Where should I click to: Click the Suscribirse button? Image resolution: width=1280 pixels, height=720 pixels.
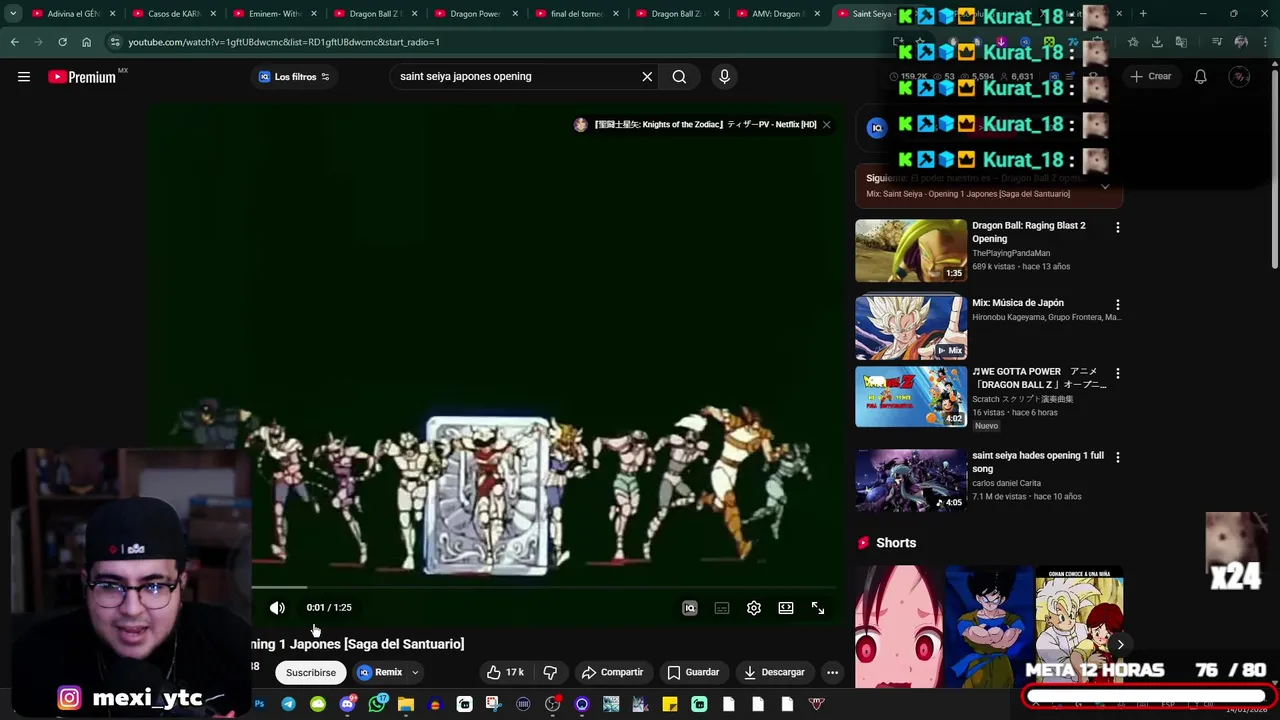pyautogui.click(x=311, y=673)
